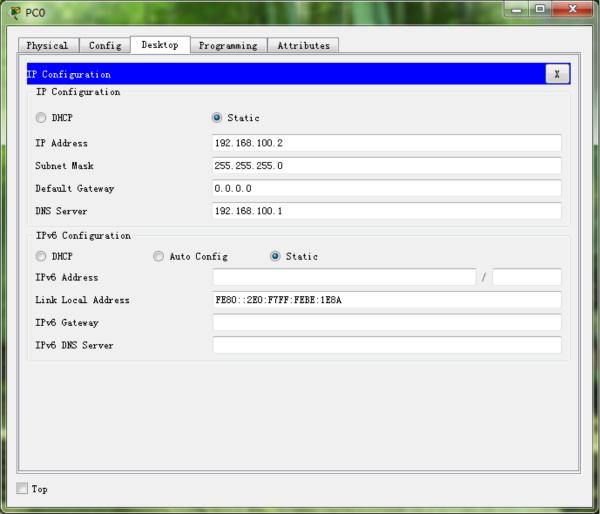This screenshot has height=514, width=600.
Task: Click the IP Address input field
Action: (386, 143)
